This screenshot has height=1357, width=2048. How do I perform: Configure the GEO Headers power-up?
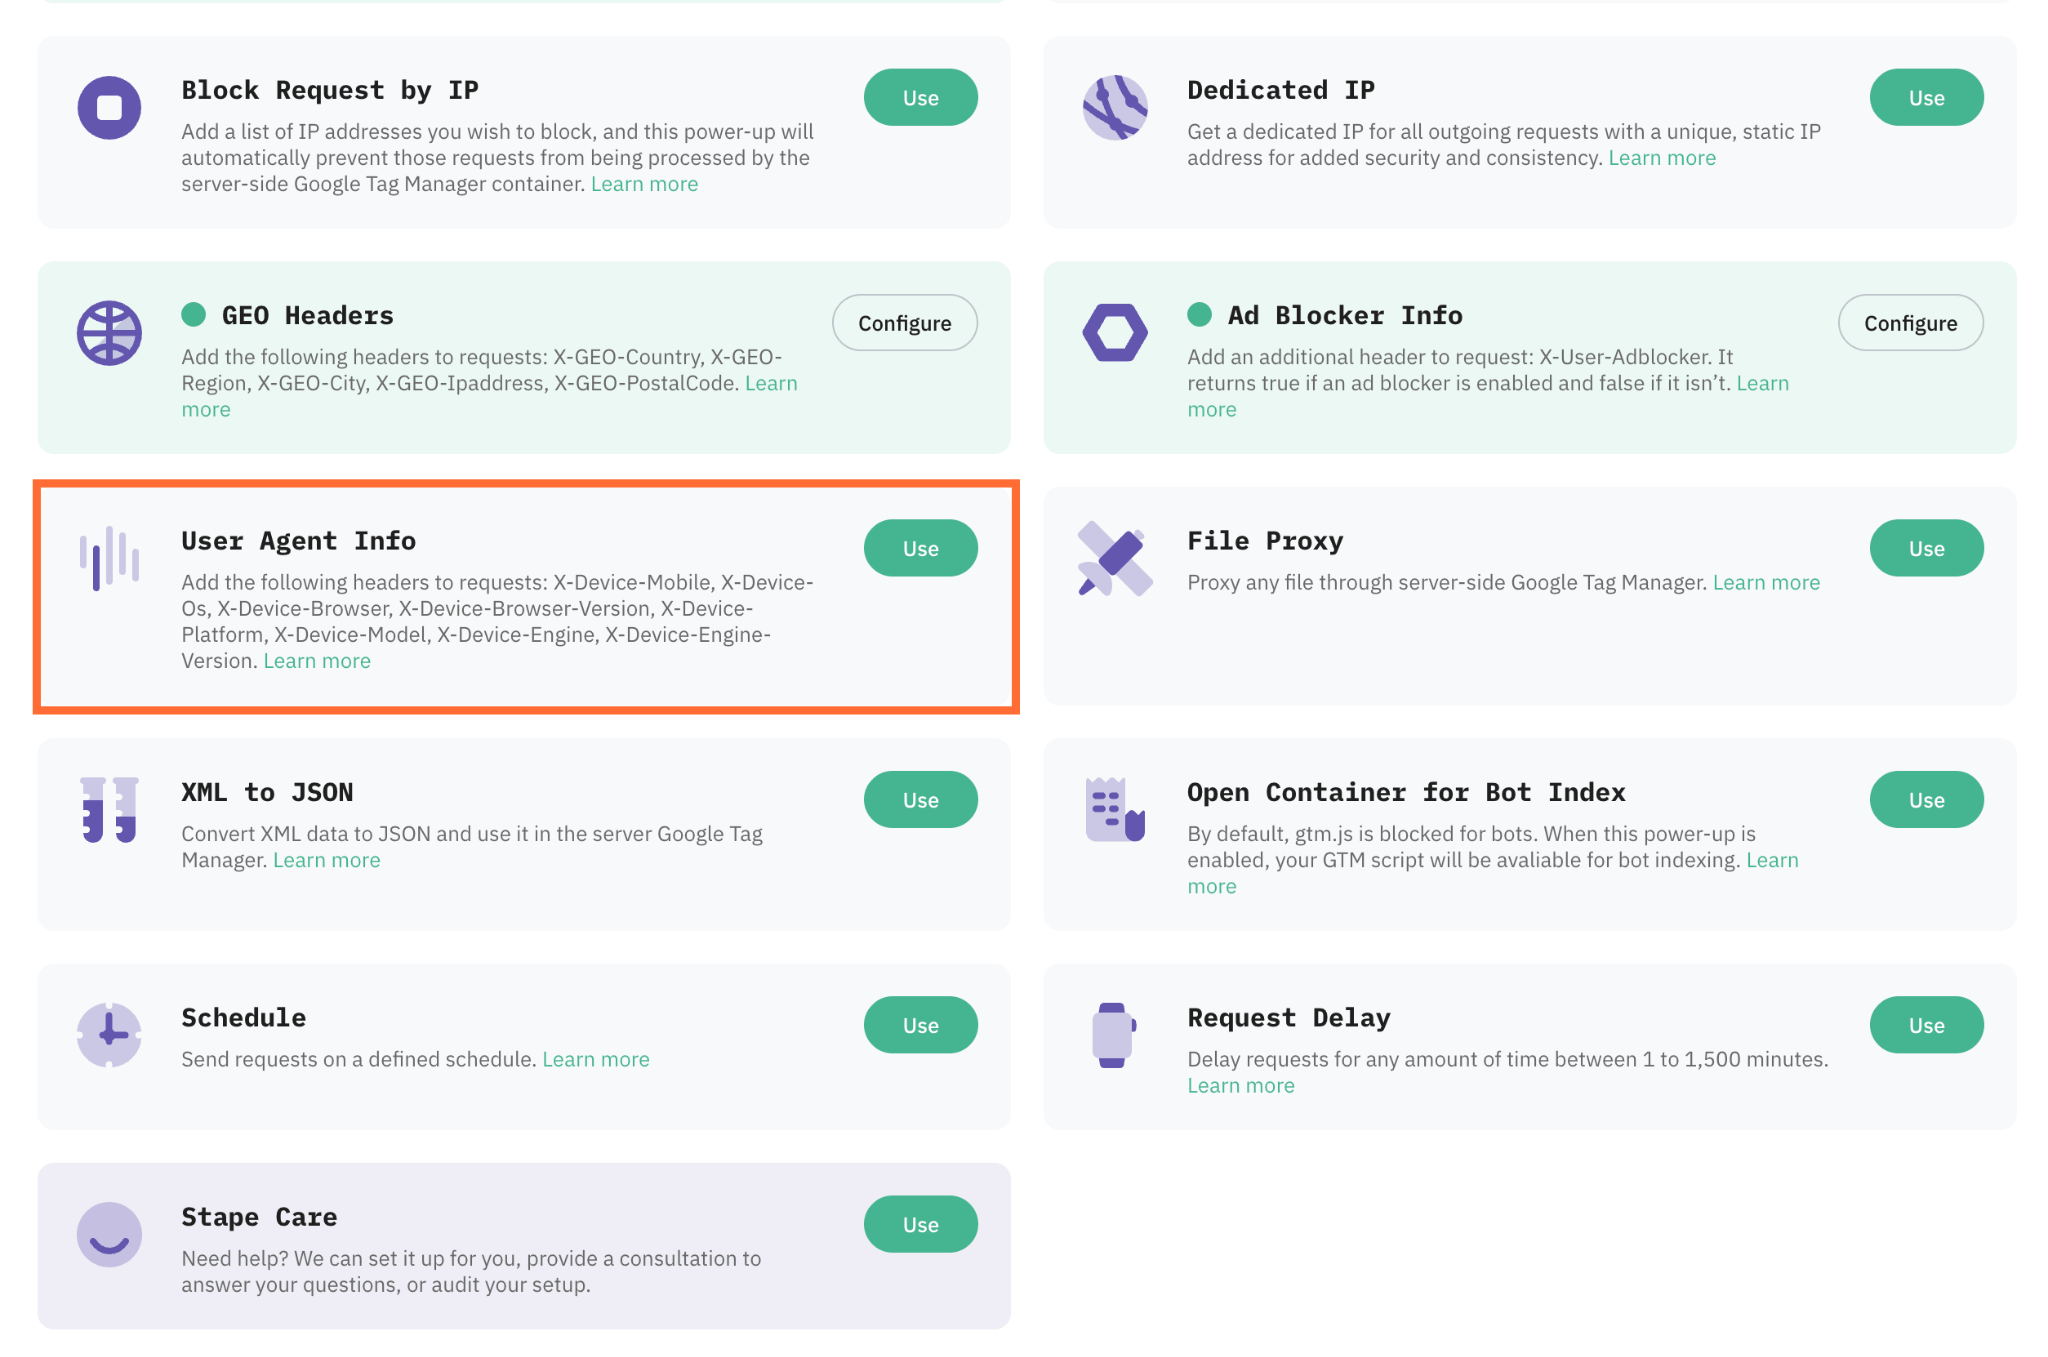[905, 323]
